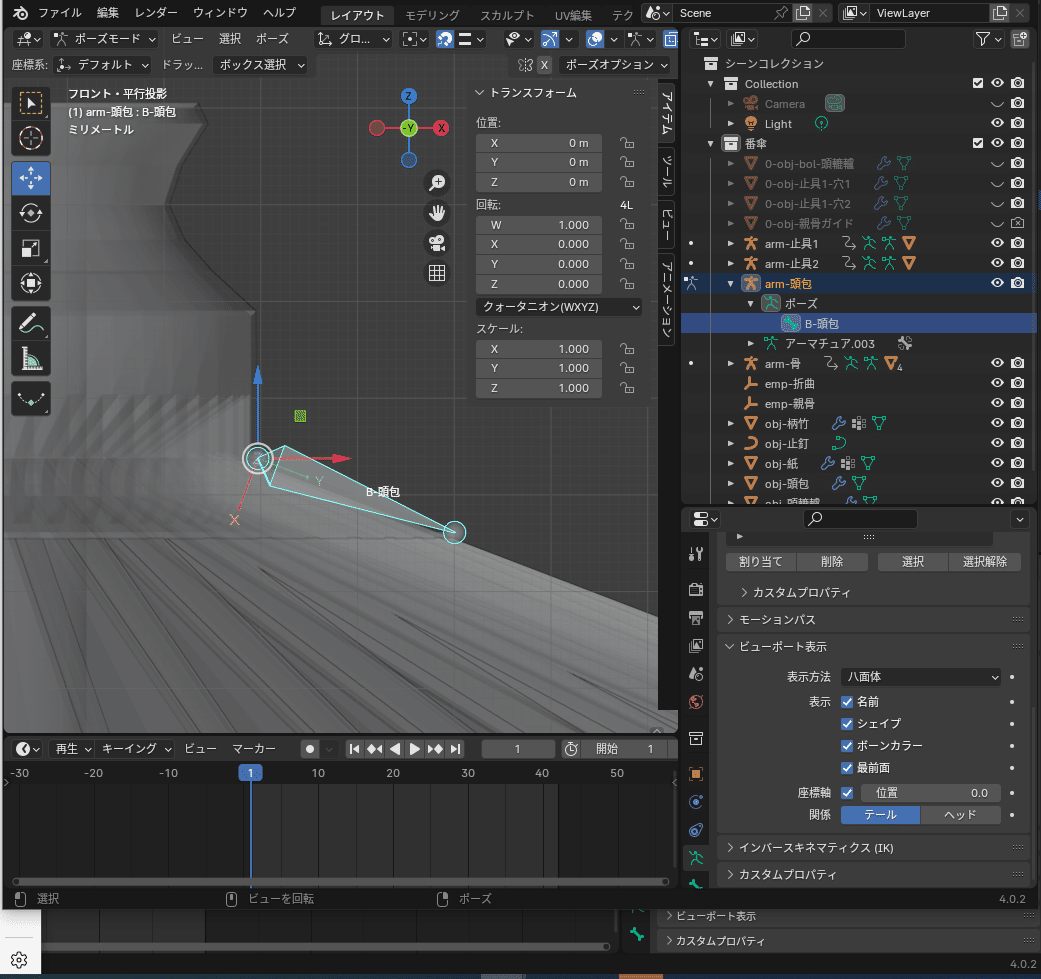The height and width of the screenshot is (979, 1041).
Task: Open the クォータニオン(WXYZ) rotation mode dropdown
Action: 559,307
